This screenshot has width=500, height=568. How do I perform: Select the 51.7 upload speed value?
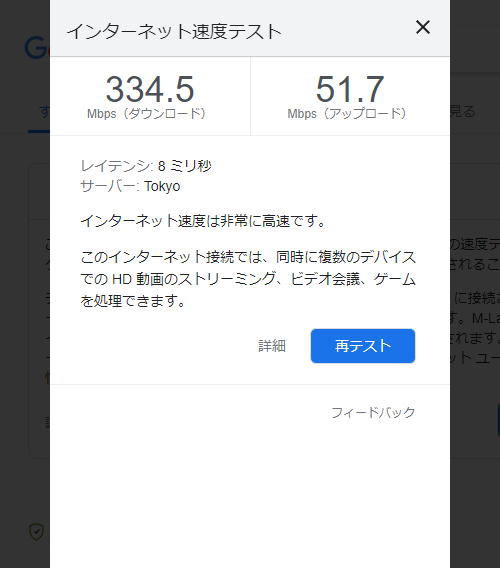tap(350, 89)
